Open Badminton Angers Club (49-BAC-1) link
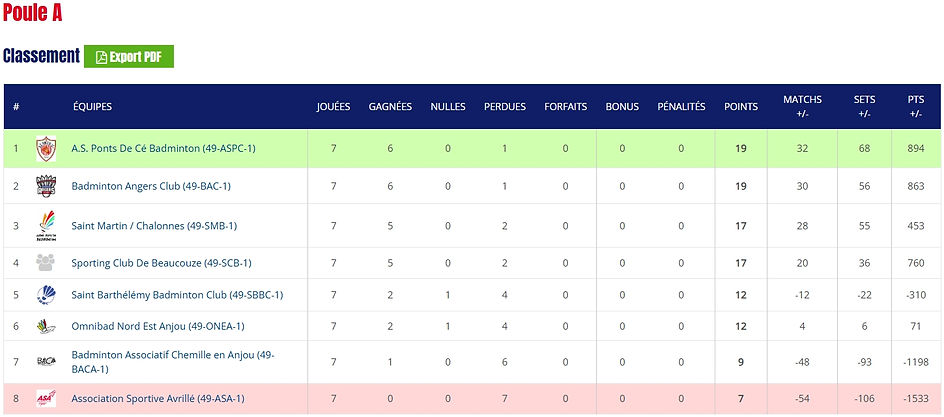Image resolution: width=944 pixels, height=417 pixels. click(151, 186)
